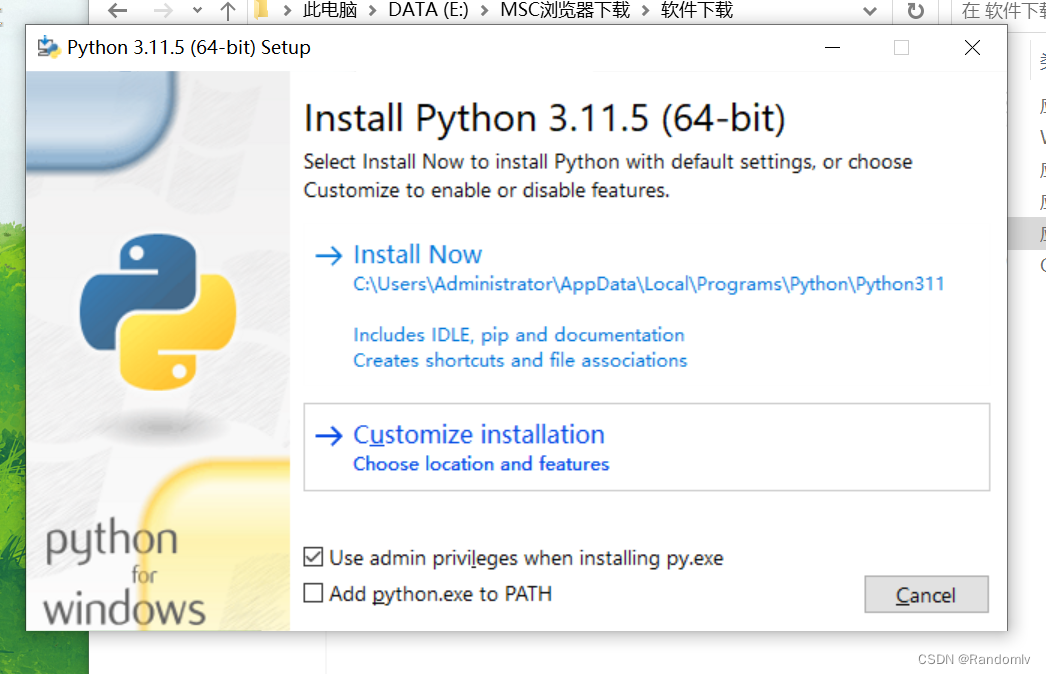Click the Python install path text

(648, 284)
